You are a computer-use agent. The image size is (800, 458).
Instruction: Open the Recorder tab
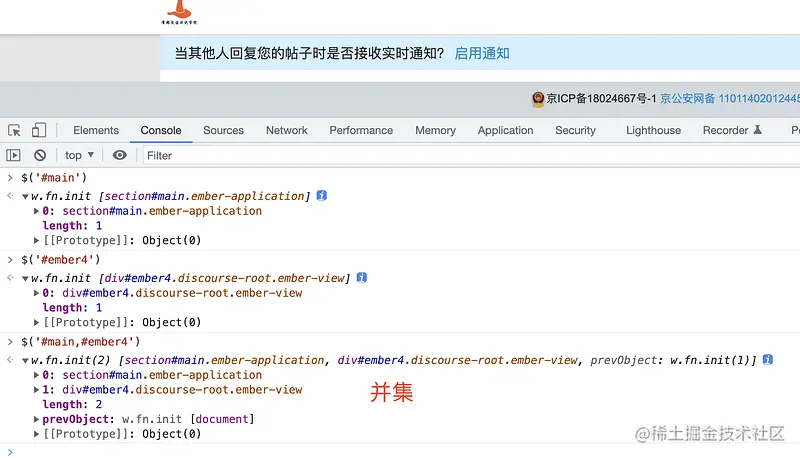click(726, 131)
